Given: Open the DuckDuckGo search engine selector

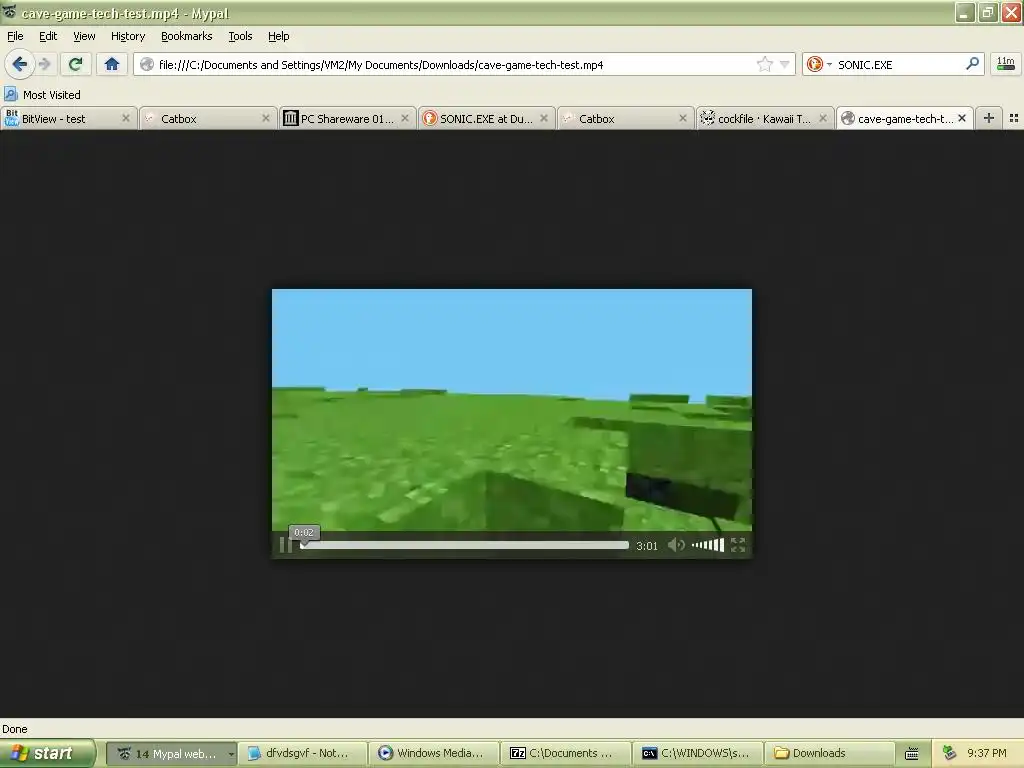Looking at the screenshot, I should point(819,64).
